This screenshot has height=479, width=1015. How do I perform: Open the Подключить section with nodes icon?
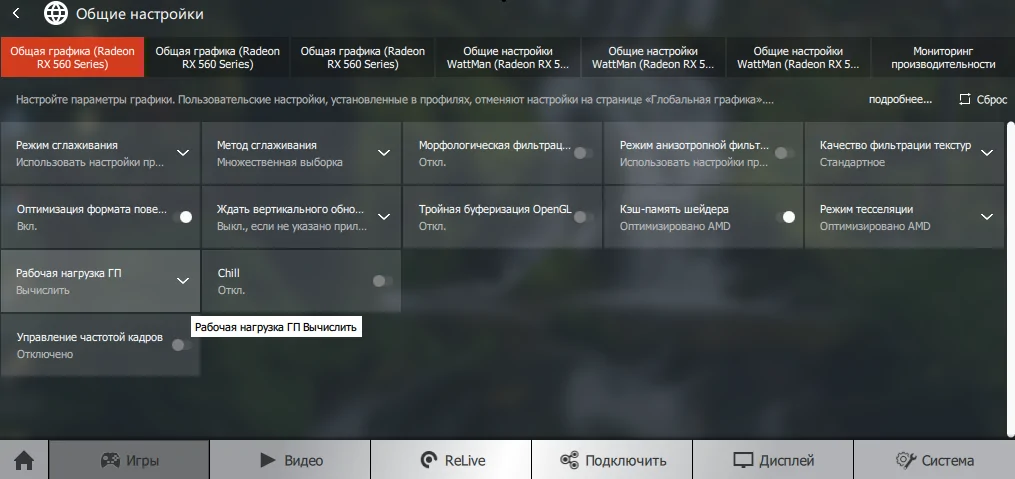612,460
